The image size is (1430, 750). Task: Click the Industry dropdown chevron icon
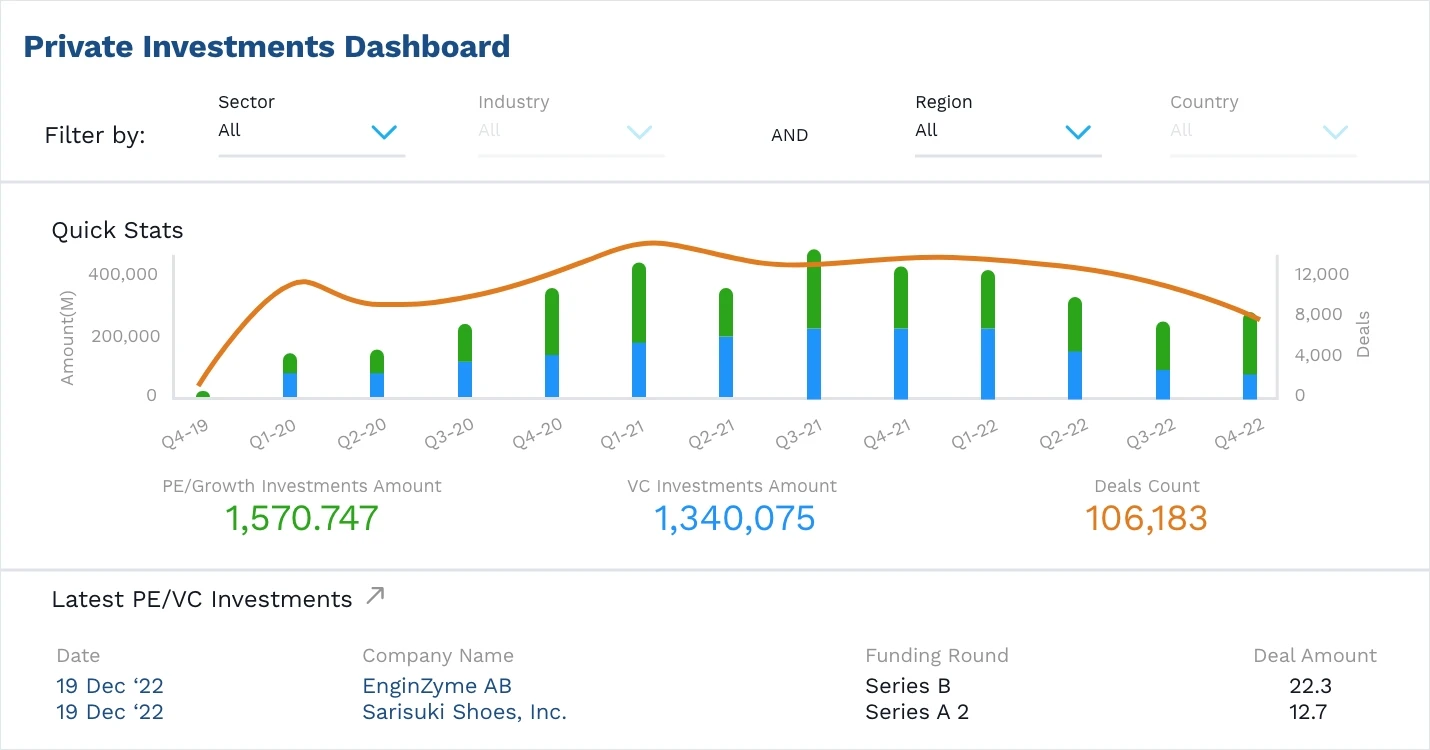coord(638,131)
